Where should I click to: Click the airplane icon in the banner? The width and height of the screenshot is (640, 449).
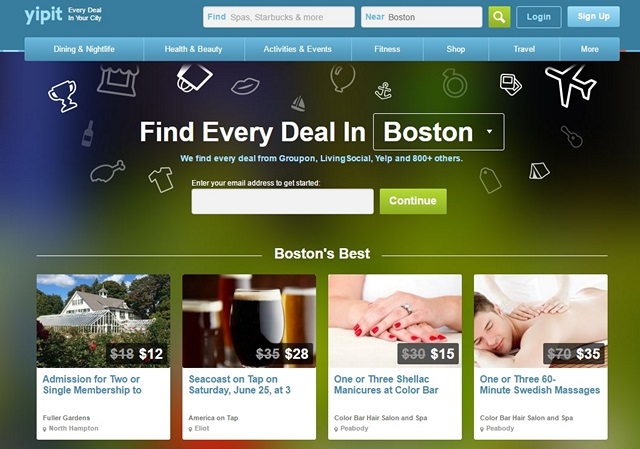point(570,86)
